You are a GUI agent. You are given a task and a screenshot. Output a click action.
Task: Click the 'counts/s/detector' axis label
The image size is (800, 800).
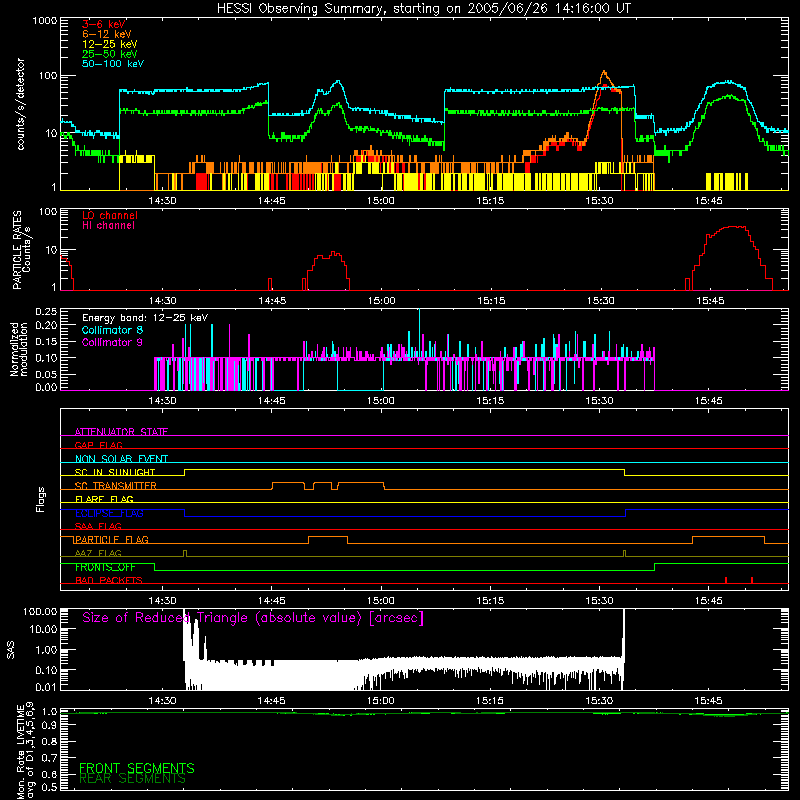(20, 104)
